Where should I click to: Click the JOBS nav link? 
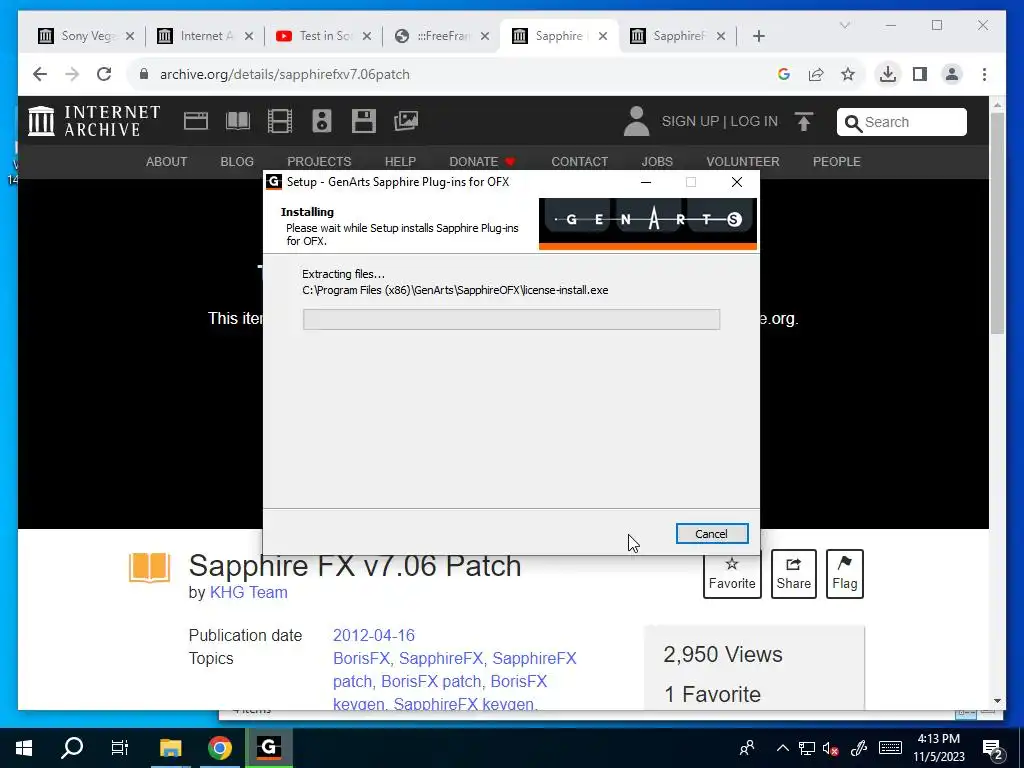(657, 162)
